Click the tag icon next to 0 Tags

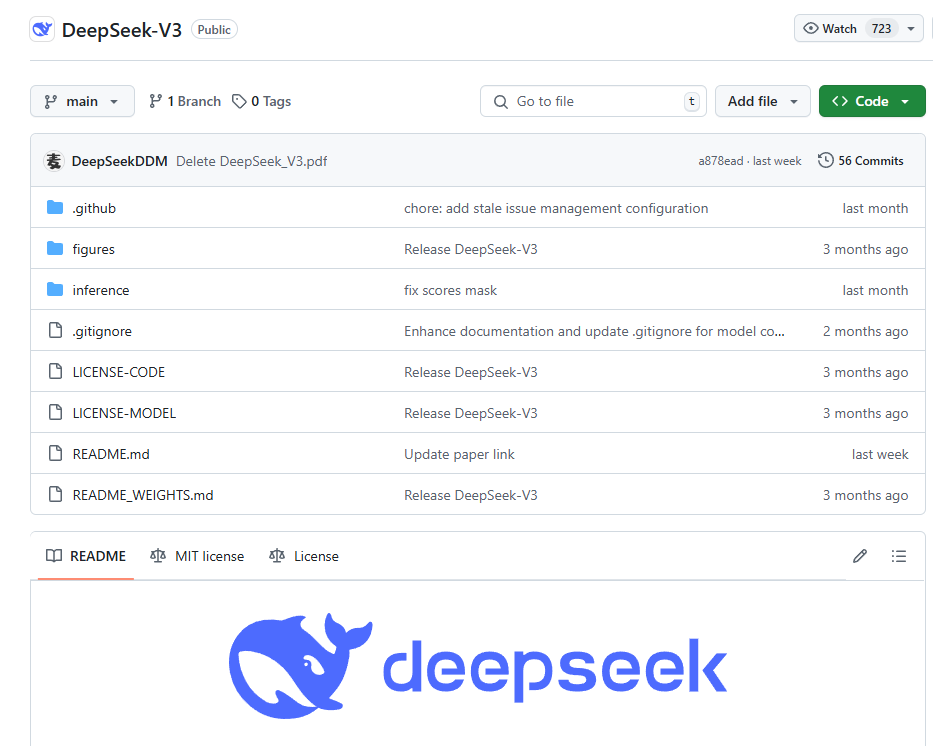tap(239, 102)
